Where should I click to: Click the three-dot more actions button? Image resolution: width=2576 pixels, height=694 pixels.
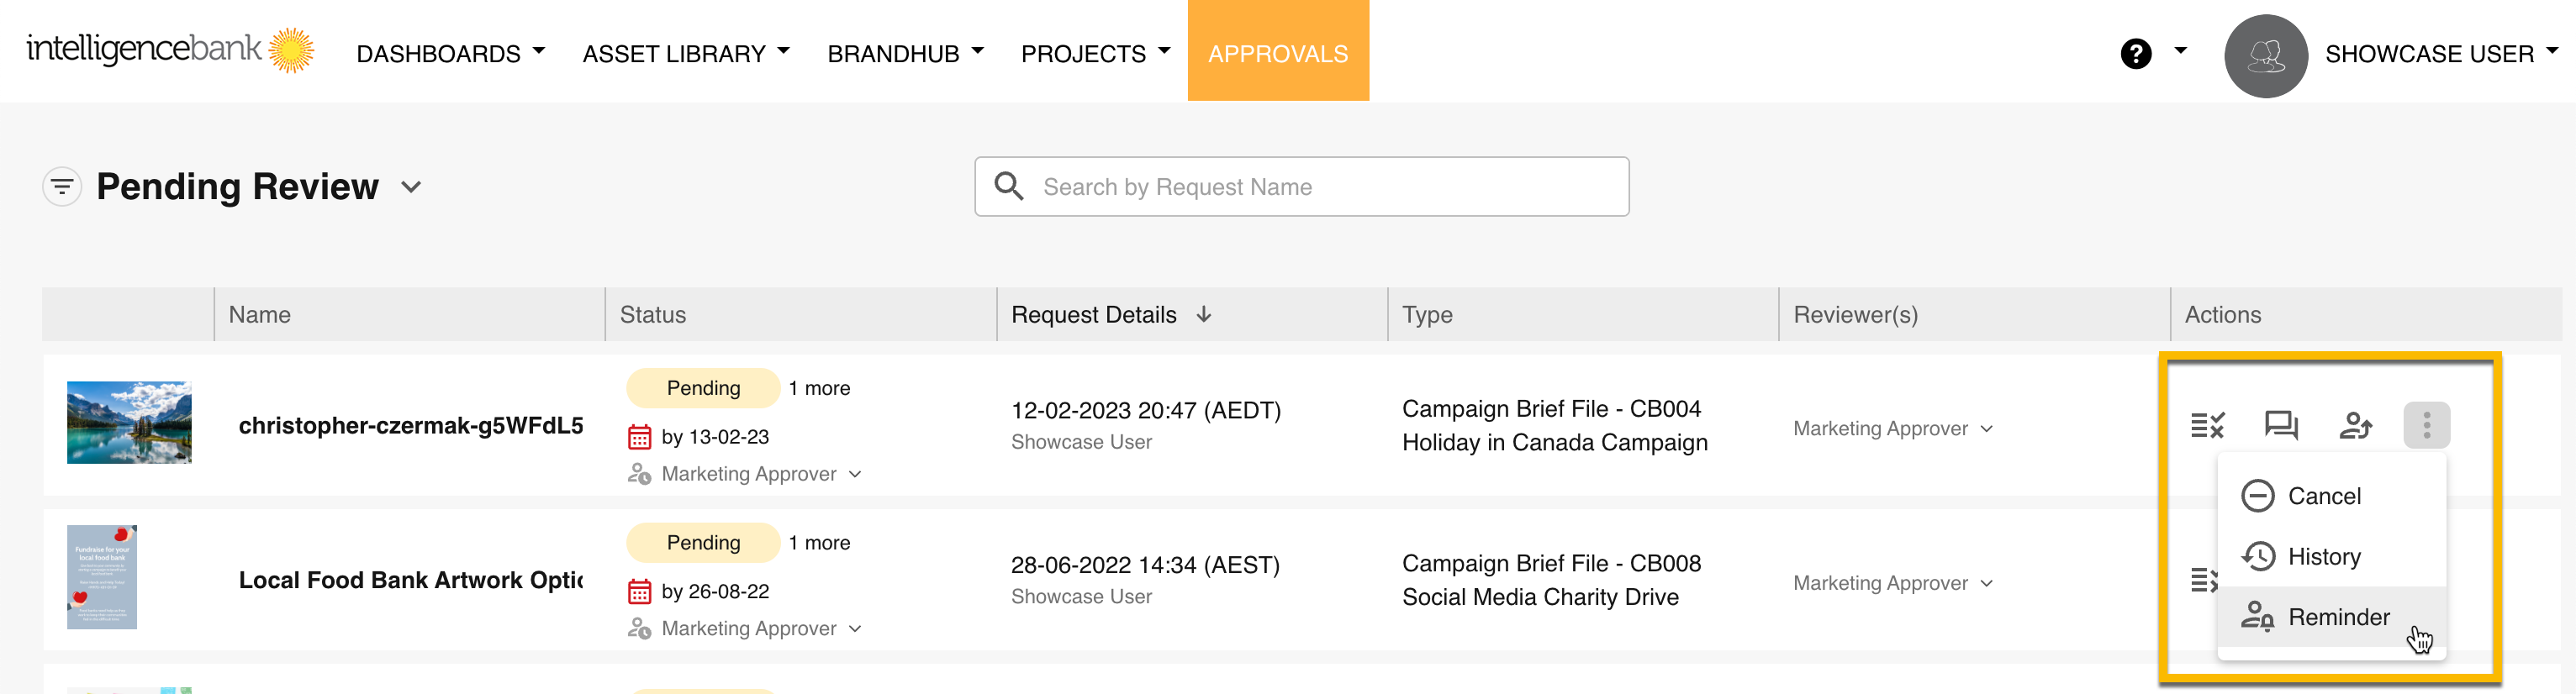pyautogui.click(x=2426, y=426)
